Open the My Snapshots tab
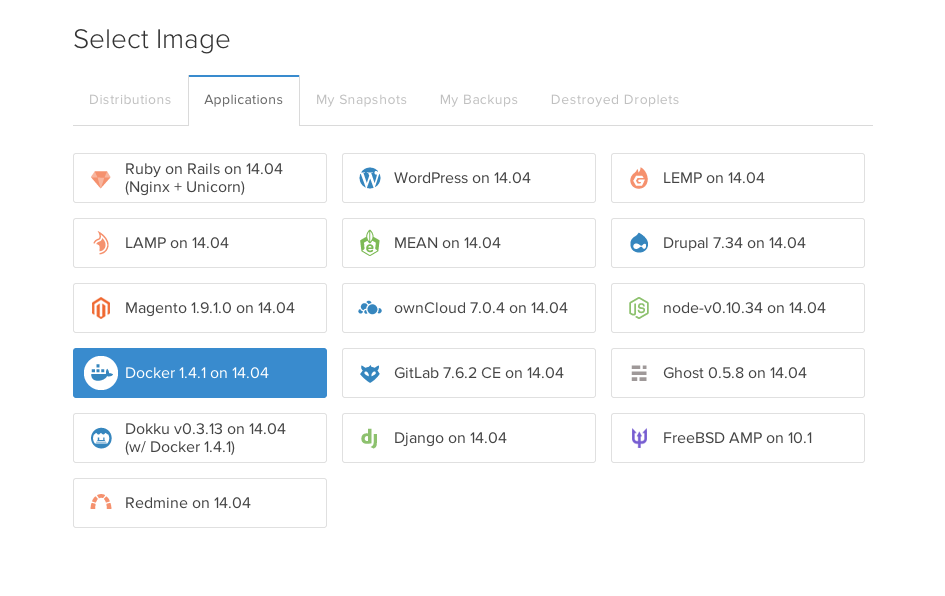Image resolution: width=945 pixels, height=596 pixels. (x=361, y=99)
